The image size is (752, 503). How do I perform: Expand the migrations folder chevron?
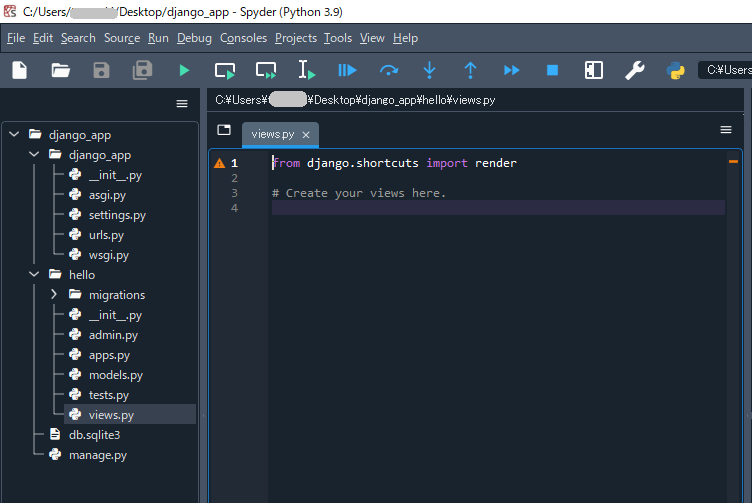click(x=54, y=294)
